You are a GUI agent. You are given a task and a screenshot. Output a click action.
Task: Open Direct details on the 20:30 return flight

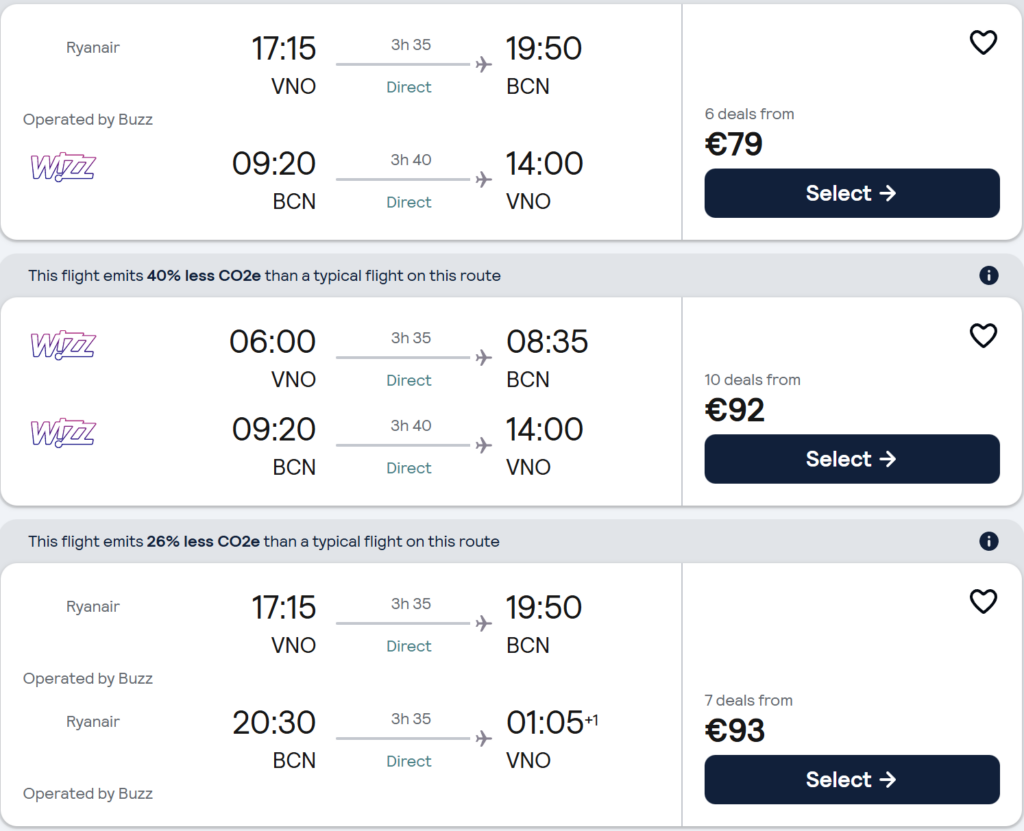(x=408, y=761)
